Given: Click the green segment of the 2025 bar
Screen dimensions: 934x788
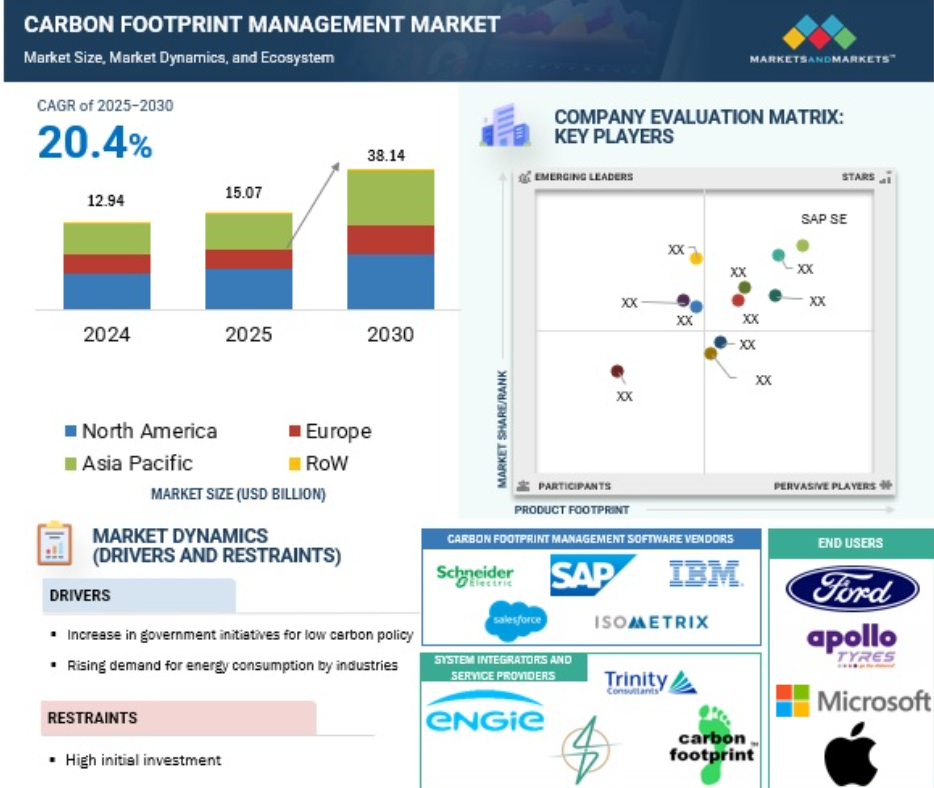Looking at the screenshot, I should pyautogui.click(x=249, y=232).
